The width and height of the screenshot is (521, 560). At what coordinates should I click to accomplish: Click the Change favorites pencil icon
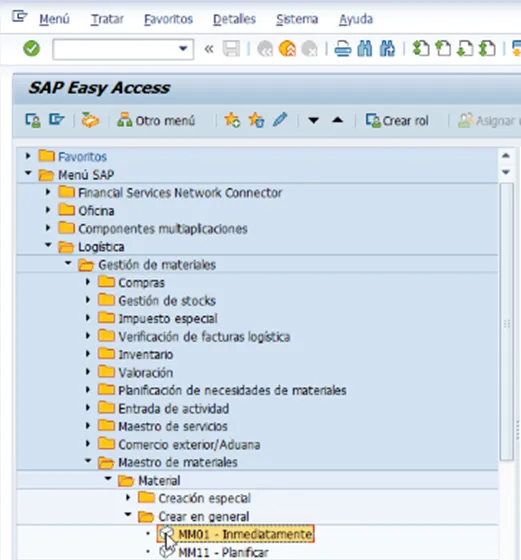[x=280, y=120]
